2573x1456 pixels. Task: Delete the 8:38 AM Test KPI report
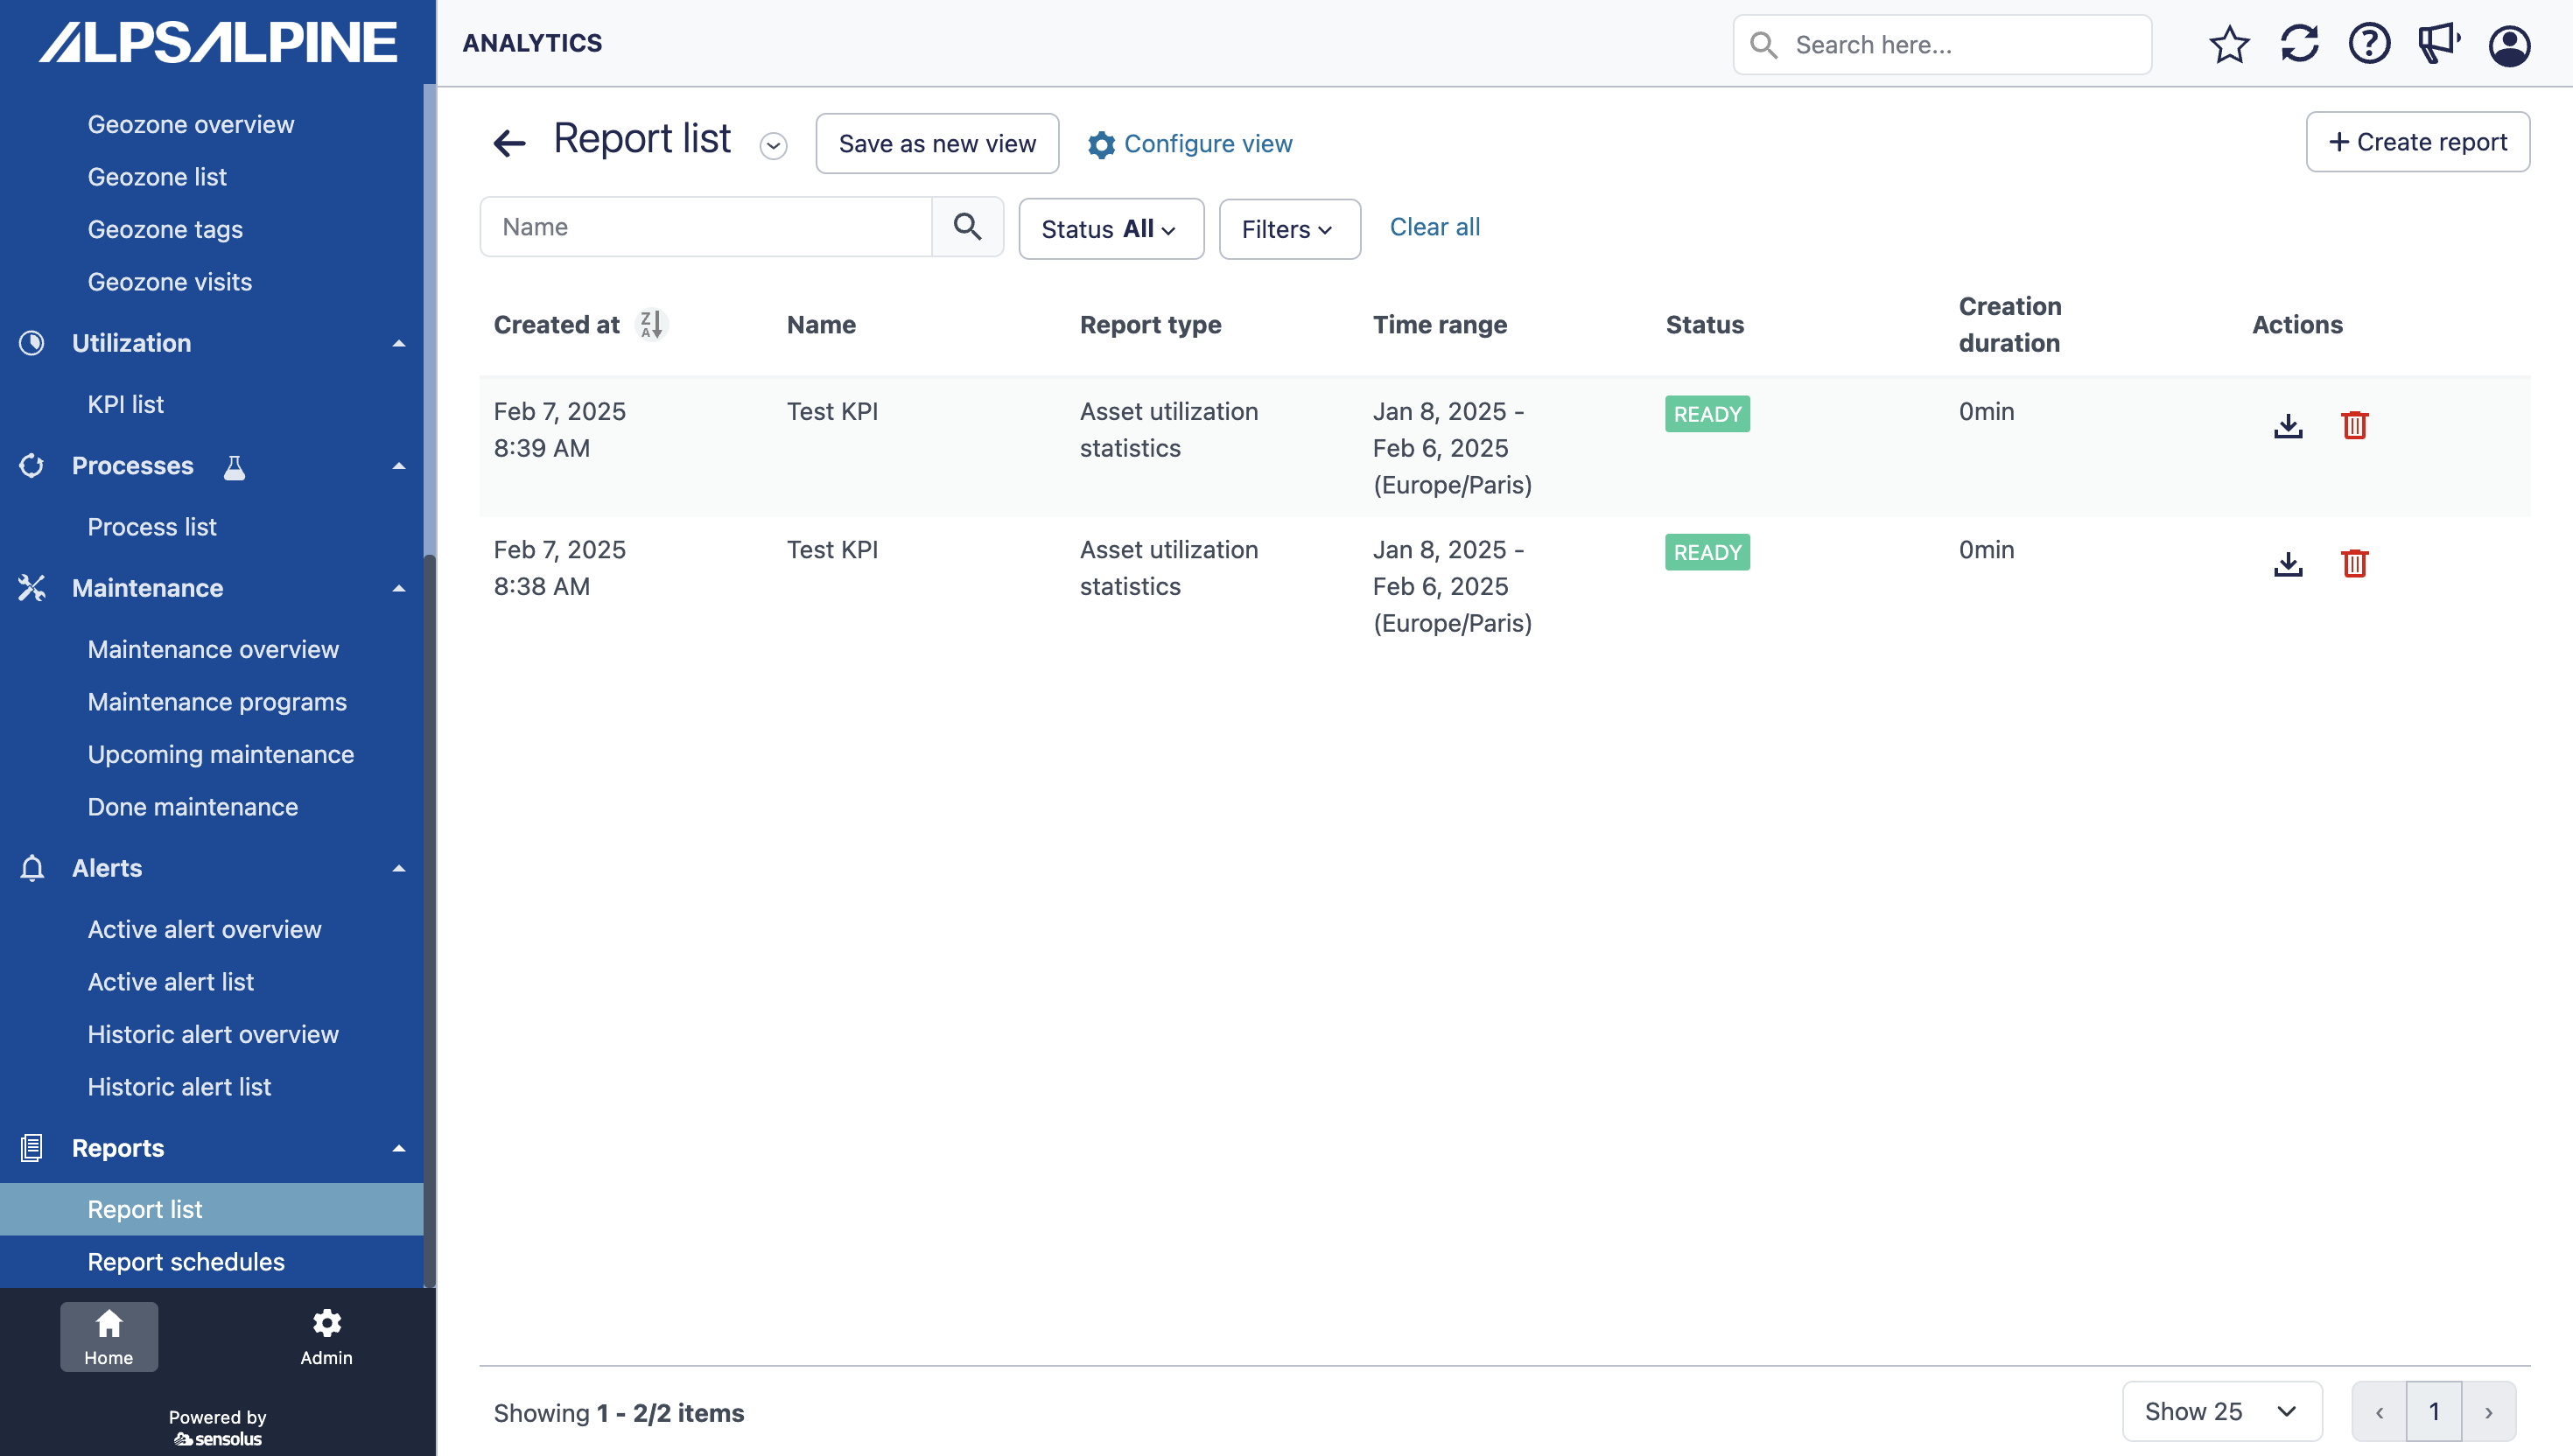2354,563
